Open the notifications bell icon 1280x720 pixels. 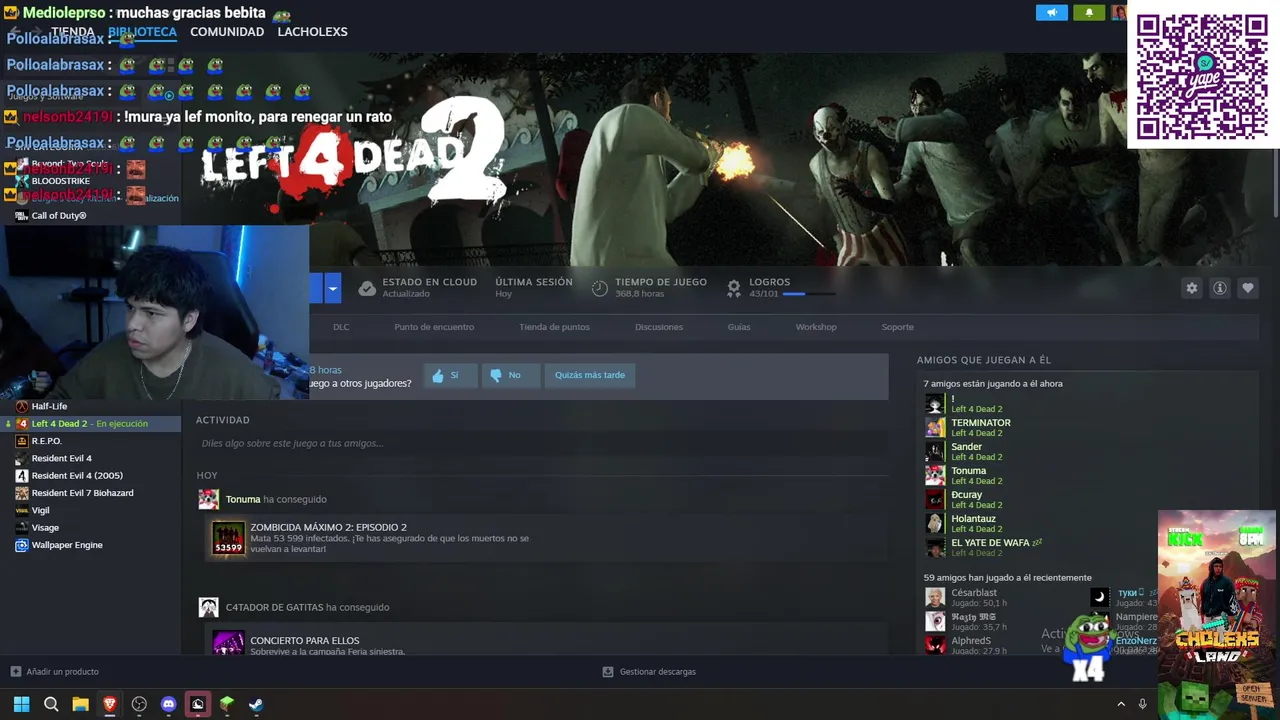coord(1089,13)
